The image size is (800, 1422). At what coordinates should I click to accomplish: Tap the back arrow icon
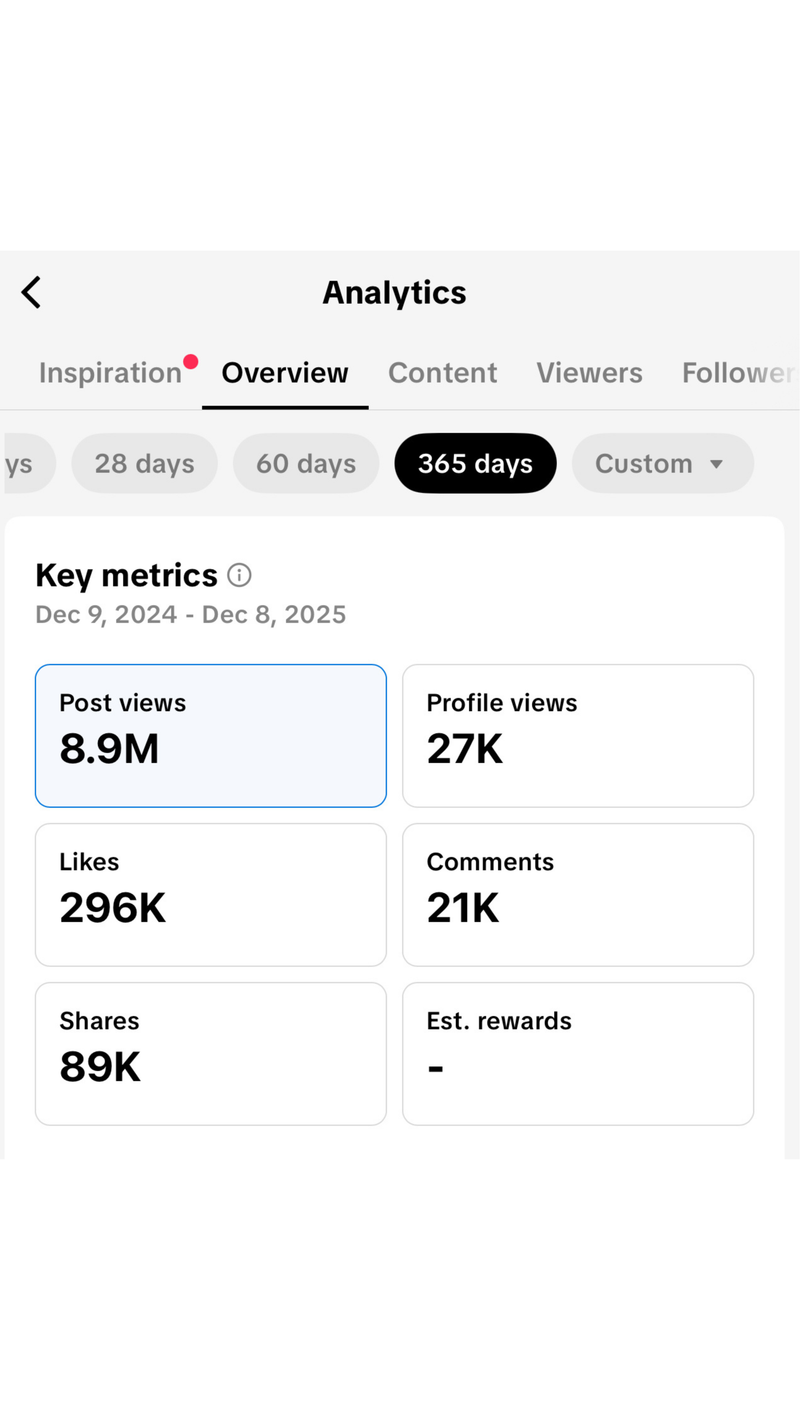(x=31, y=293)
